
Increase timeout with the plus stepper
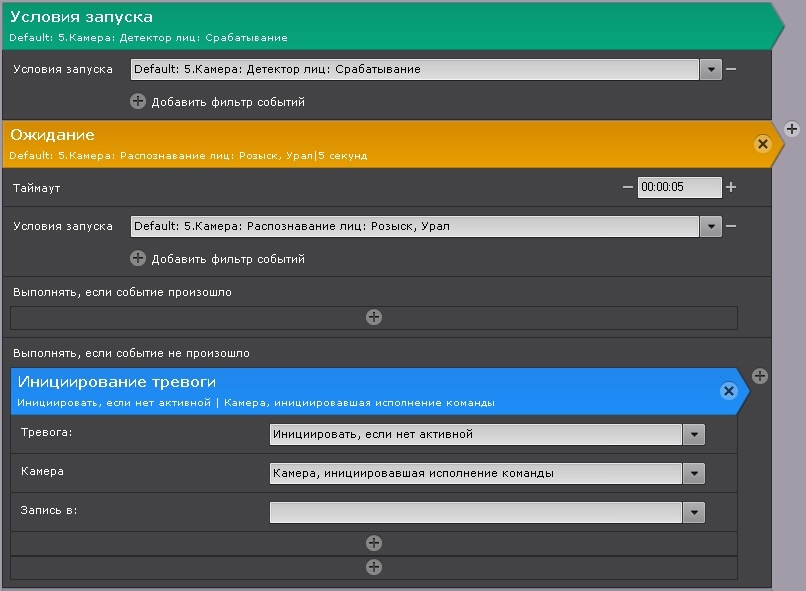731,187
